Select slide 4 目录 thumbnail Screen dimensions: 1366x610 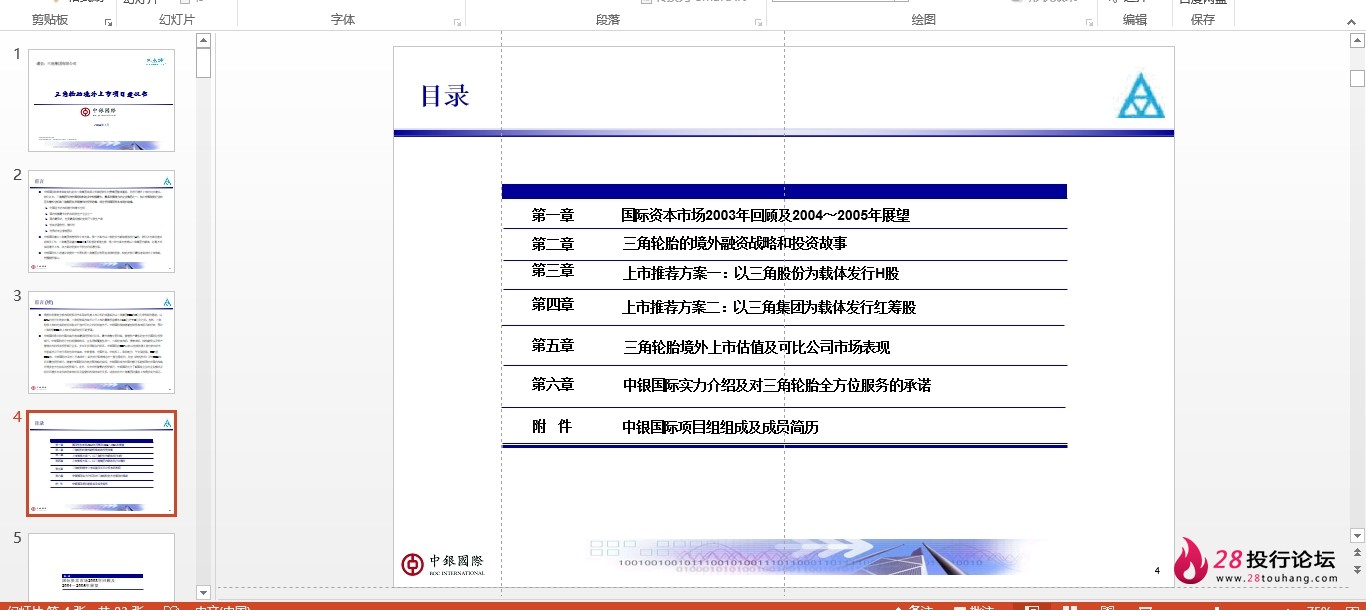tap(101, 463)
